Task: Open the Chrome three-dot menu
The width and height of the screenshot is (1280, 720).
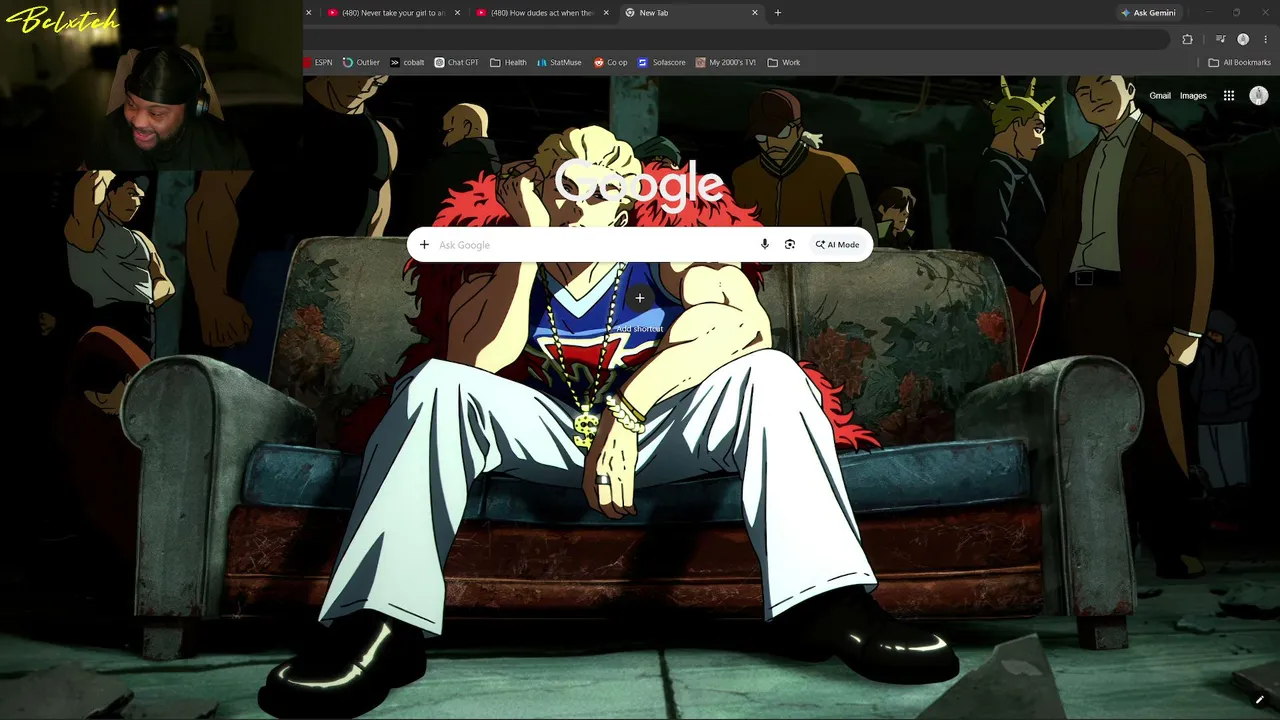Action: [1265, 39]
